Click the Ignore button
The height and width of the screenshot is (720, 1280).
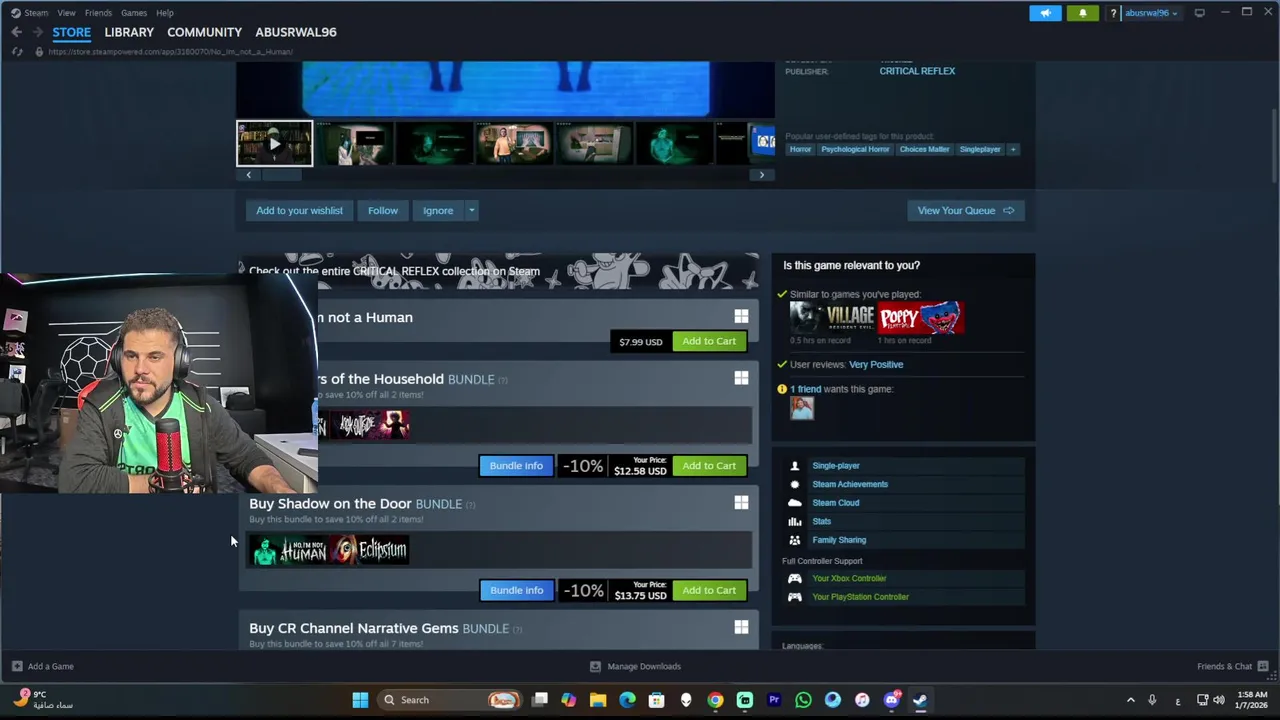pyautogui.click(x=438, y=211)
